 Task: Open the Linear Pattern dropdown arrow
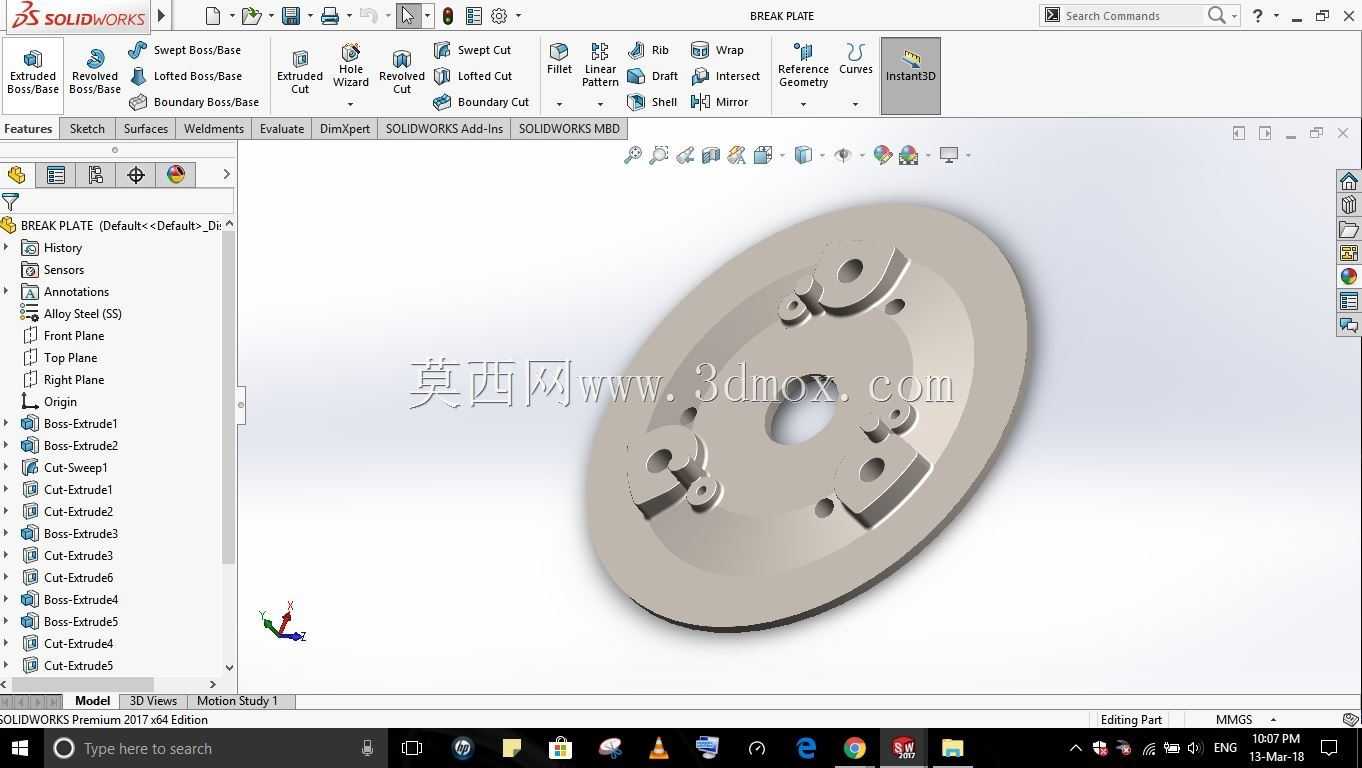(600, 104)
